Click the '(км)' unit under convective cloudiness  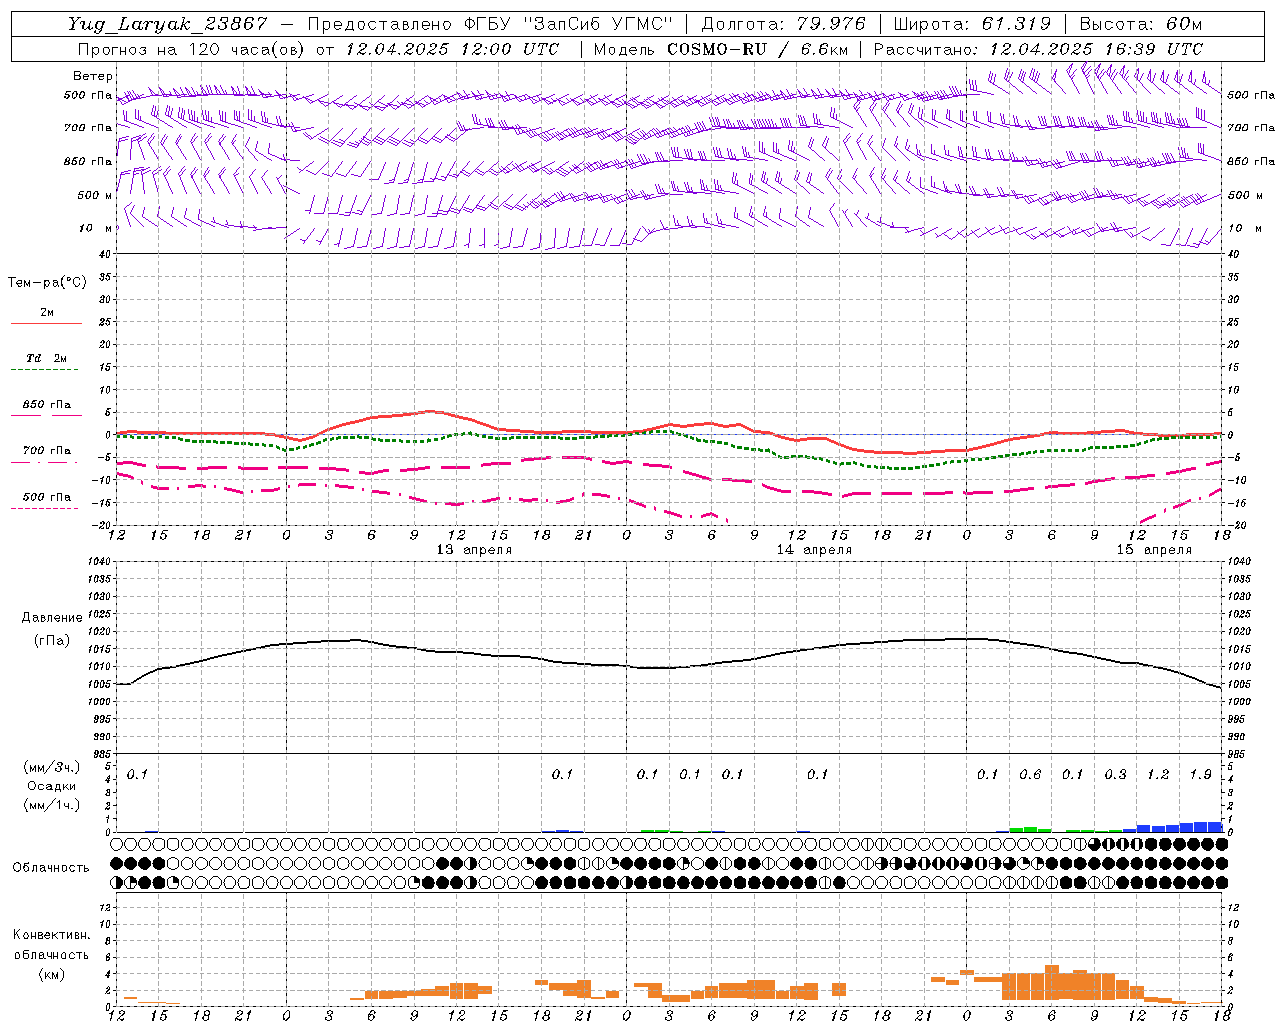click(51, 974)
